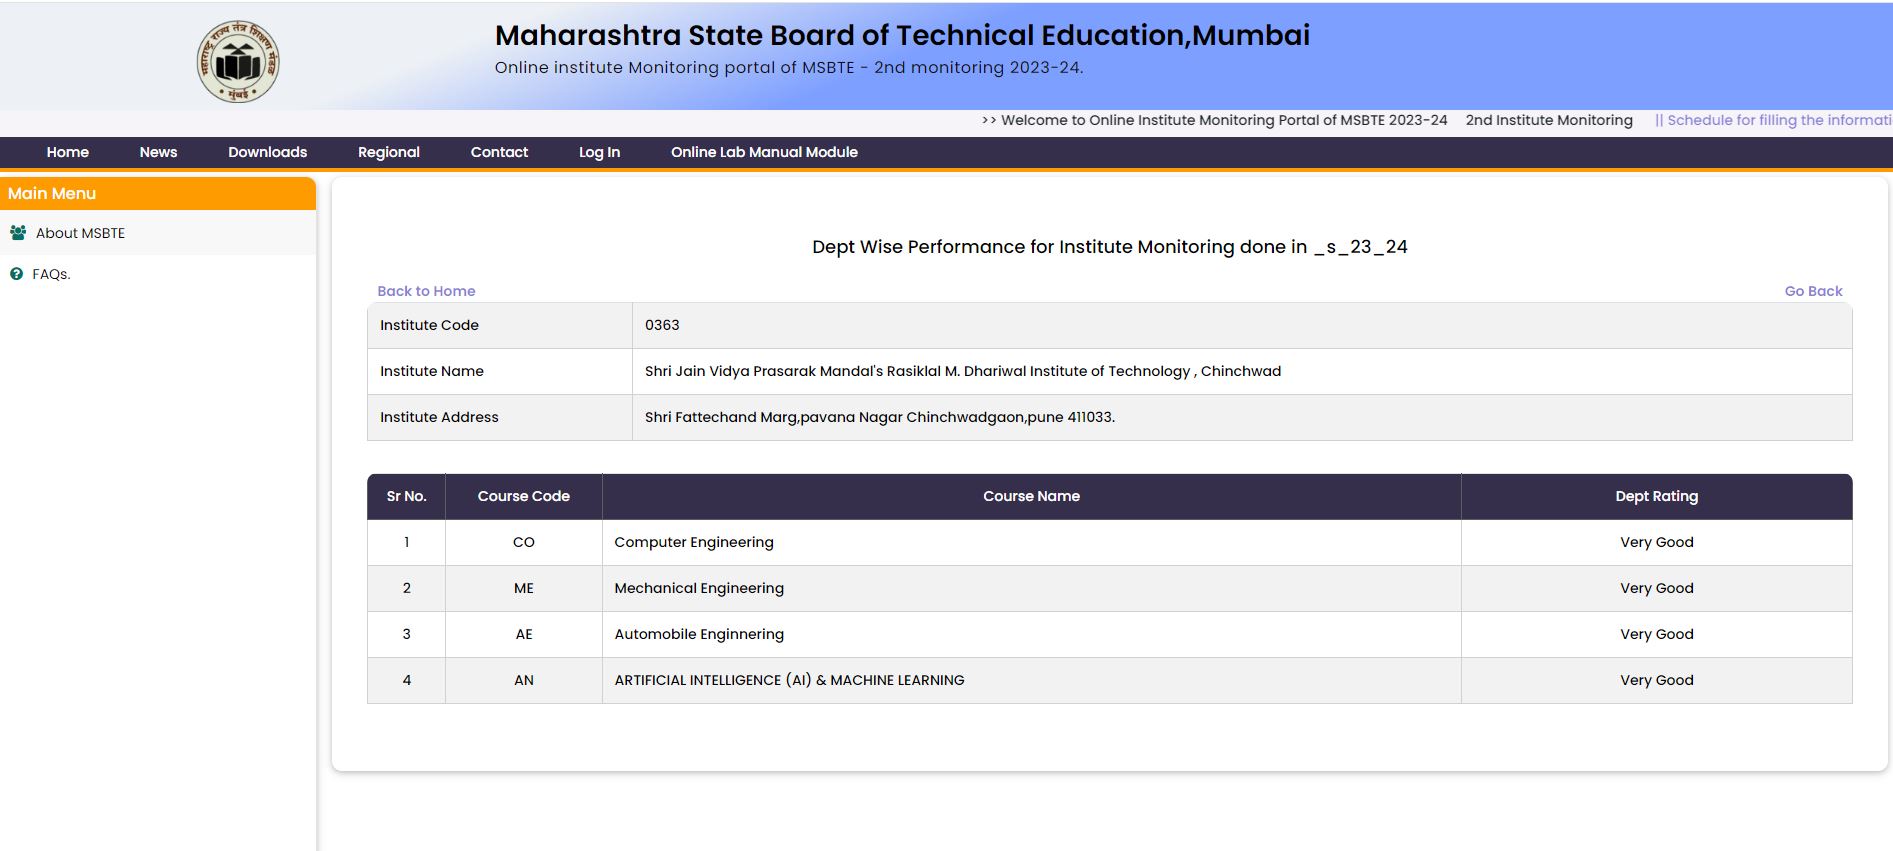Click the Back to Home link
This screenshot has height=851, width=1893.
pos(426,291)
